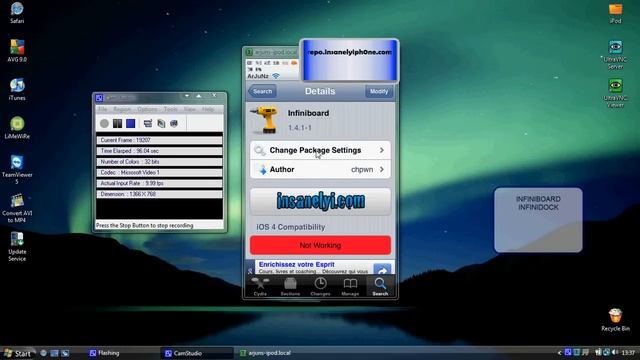Click the Current Frame status row
The height and width of the screenshot is (360, 640).
[x=160, y=140]
